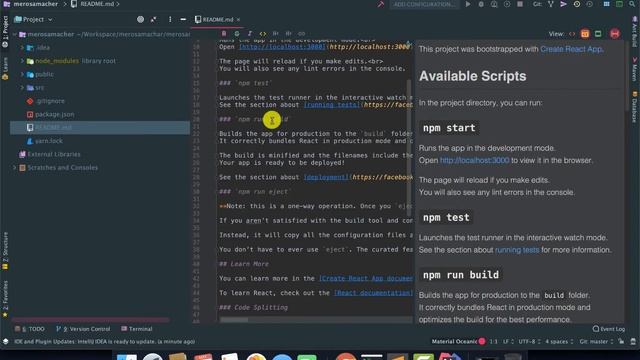Toggle read-only lock icon in status bar
The image size is (640, 360).
pos(621,341)
